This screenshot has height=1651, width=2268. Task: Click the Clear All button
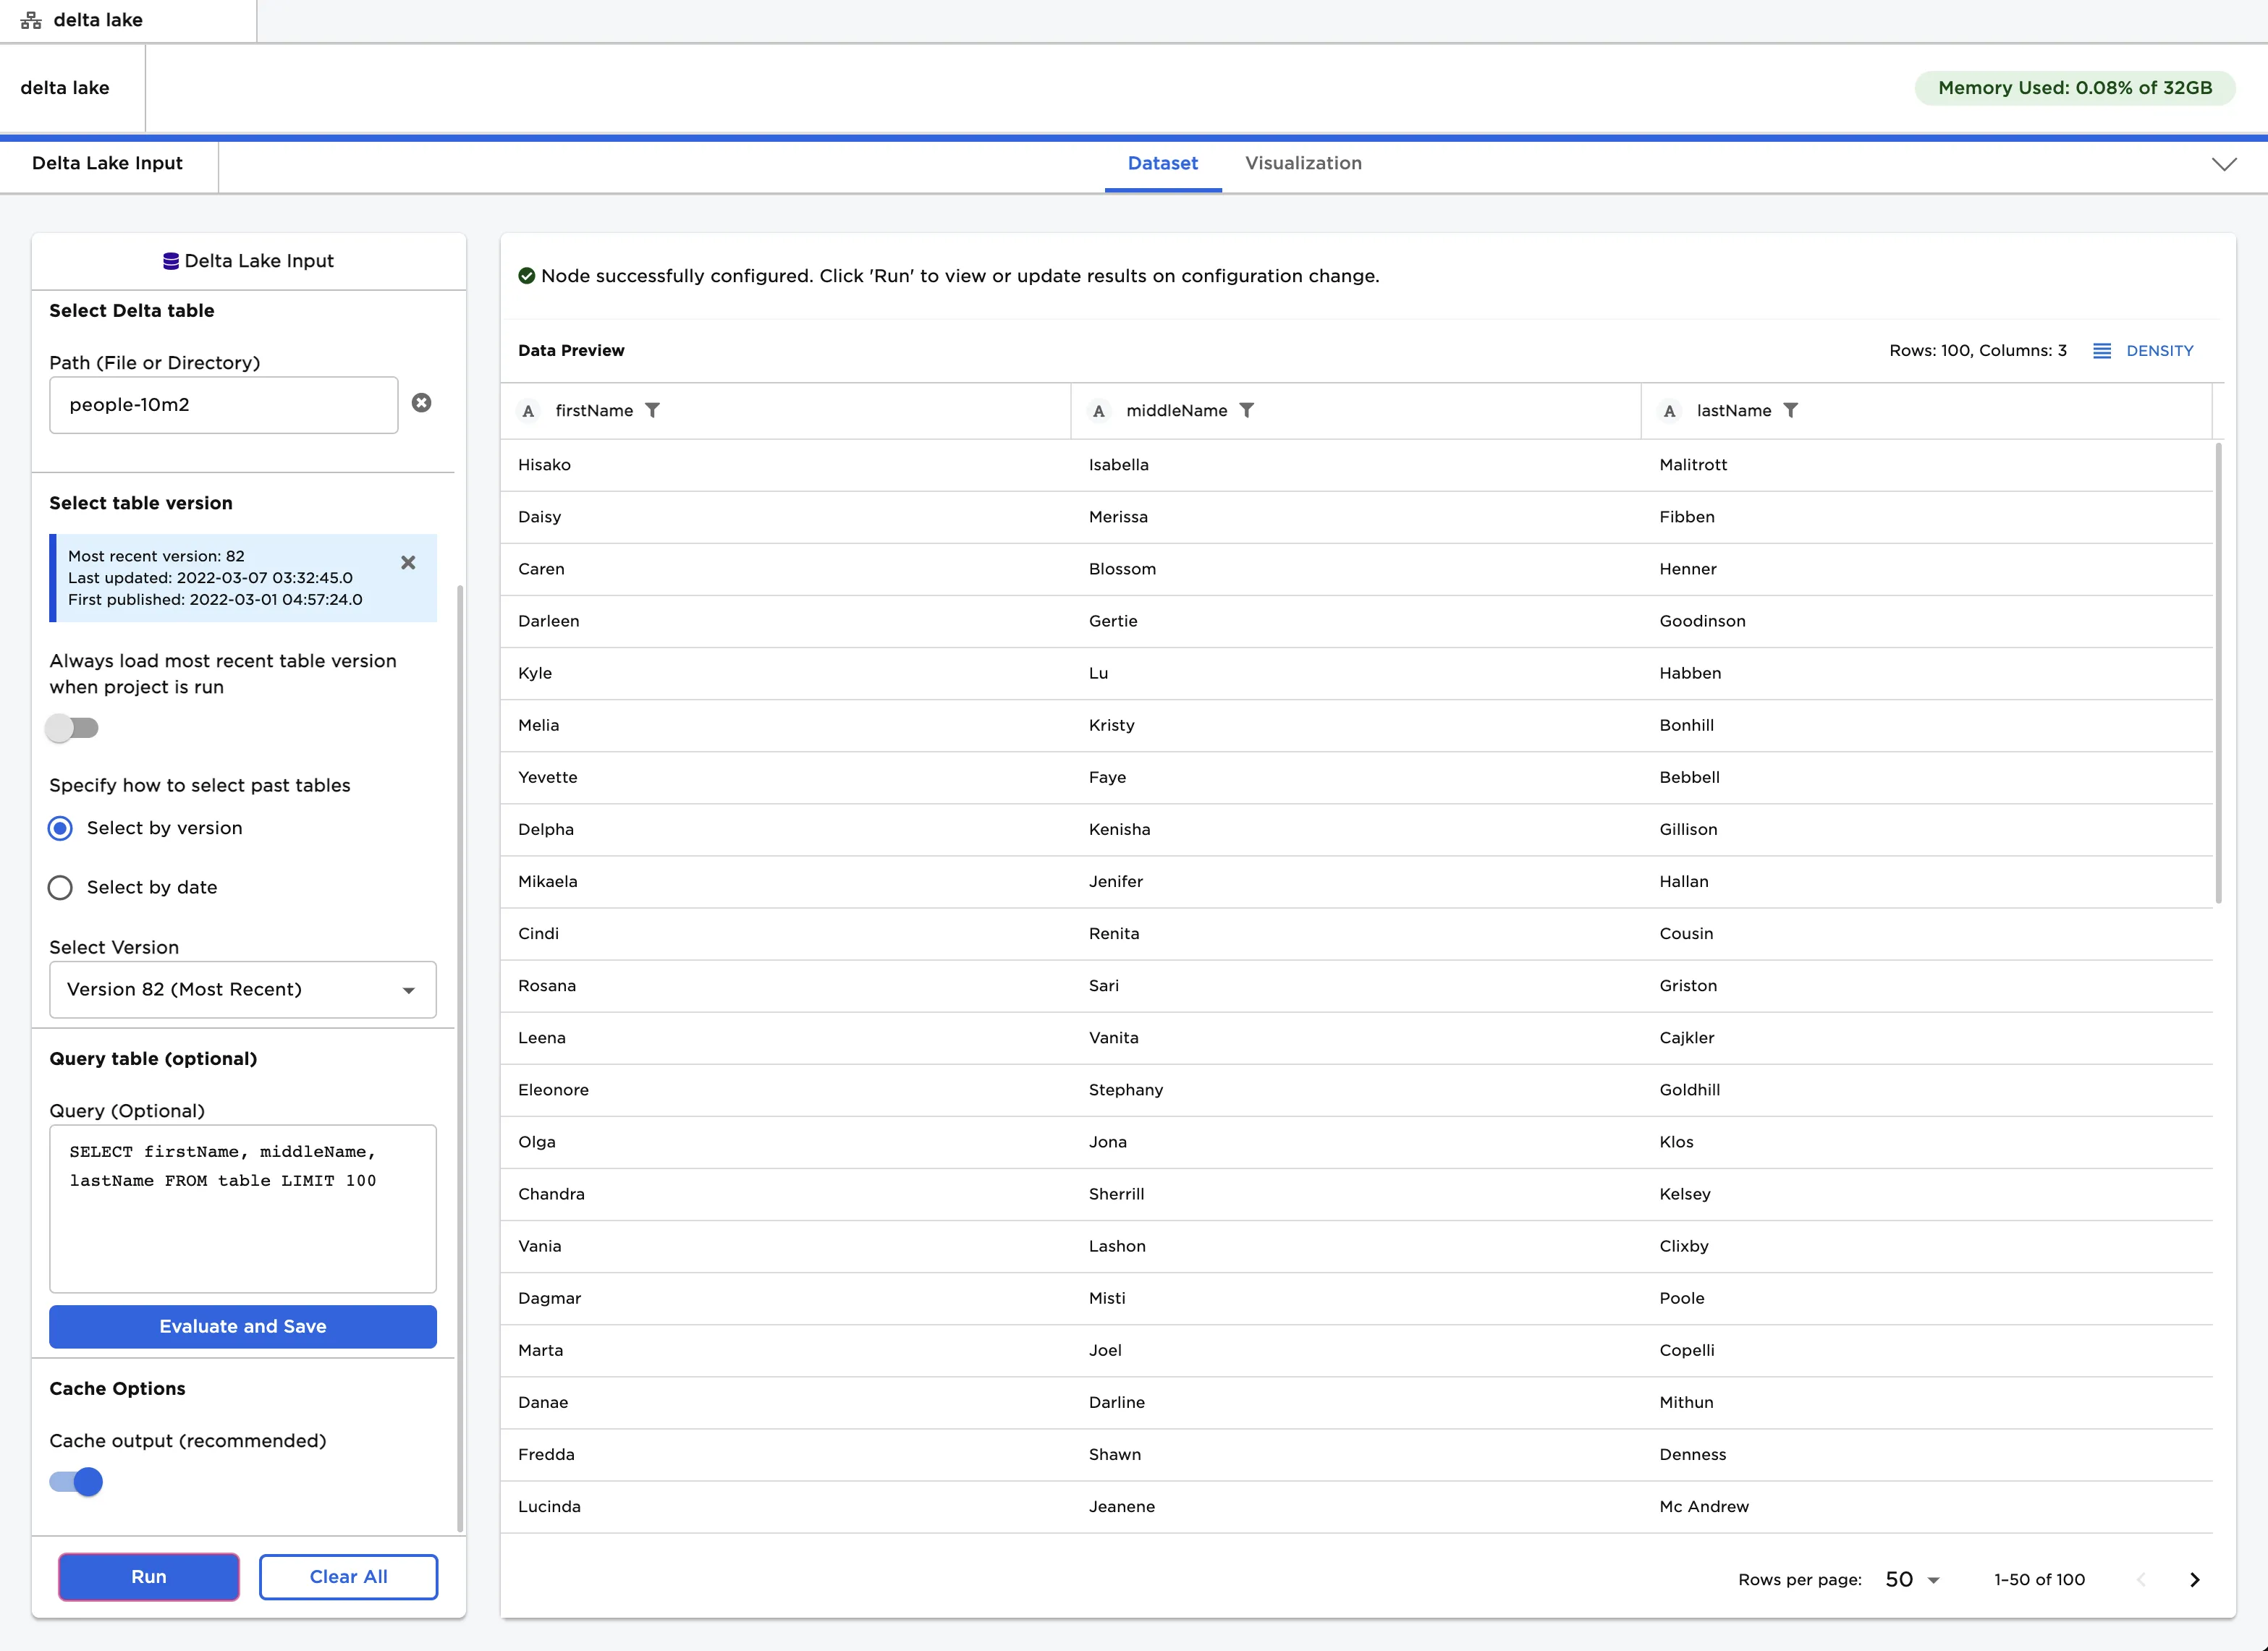348,1576
